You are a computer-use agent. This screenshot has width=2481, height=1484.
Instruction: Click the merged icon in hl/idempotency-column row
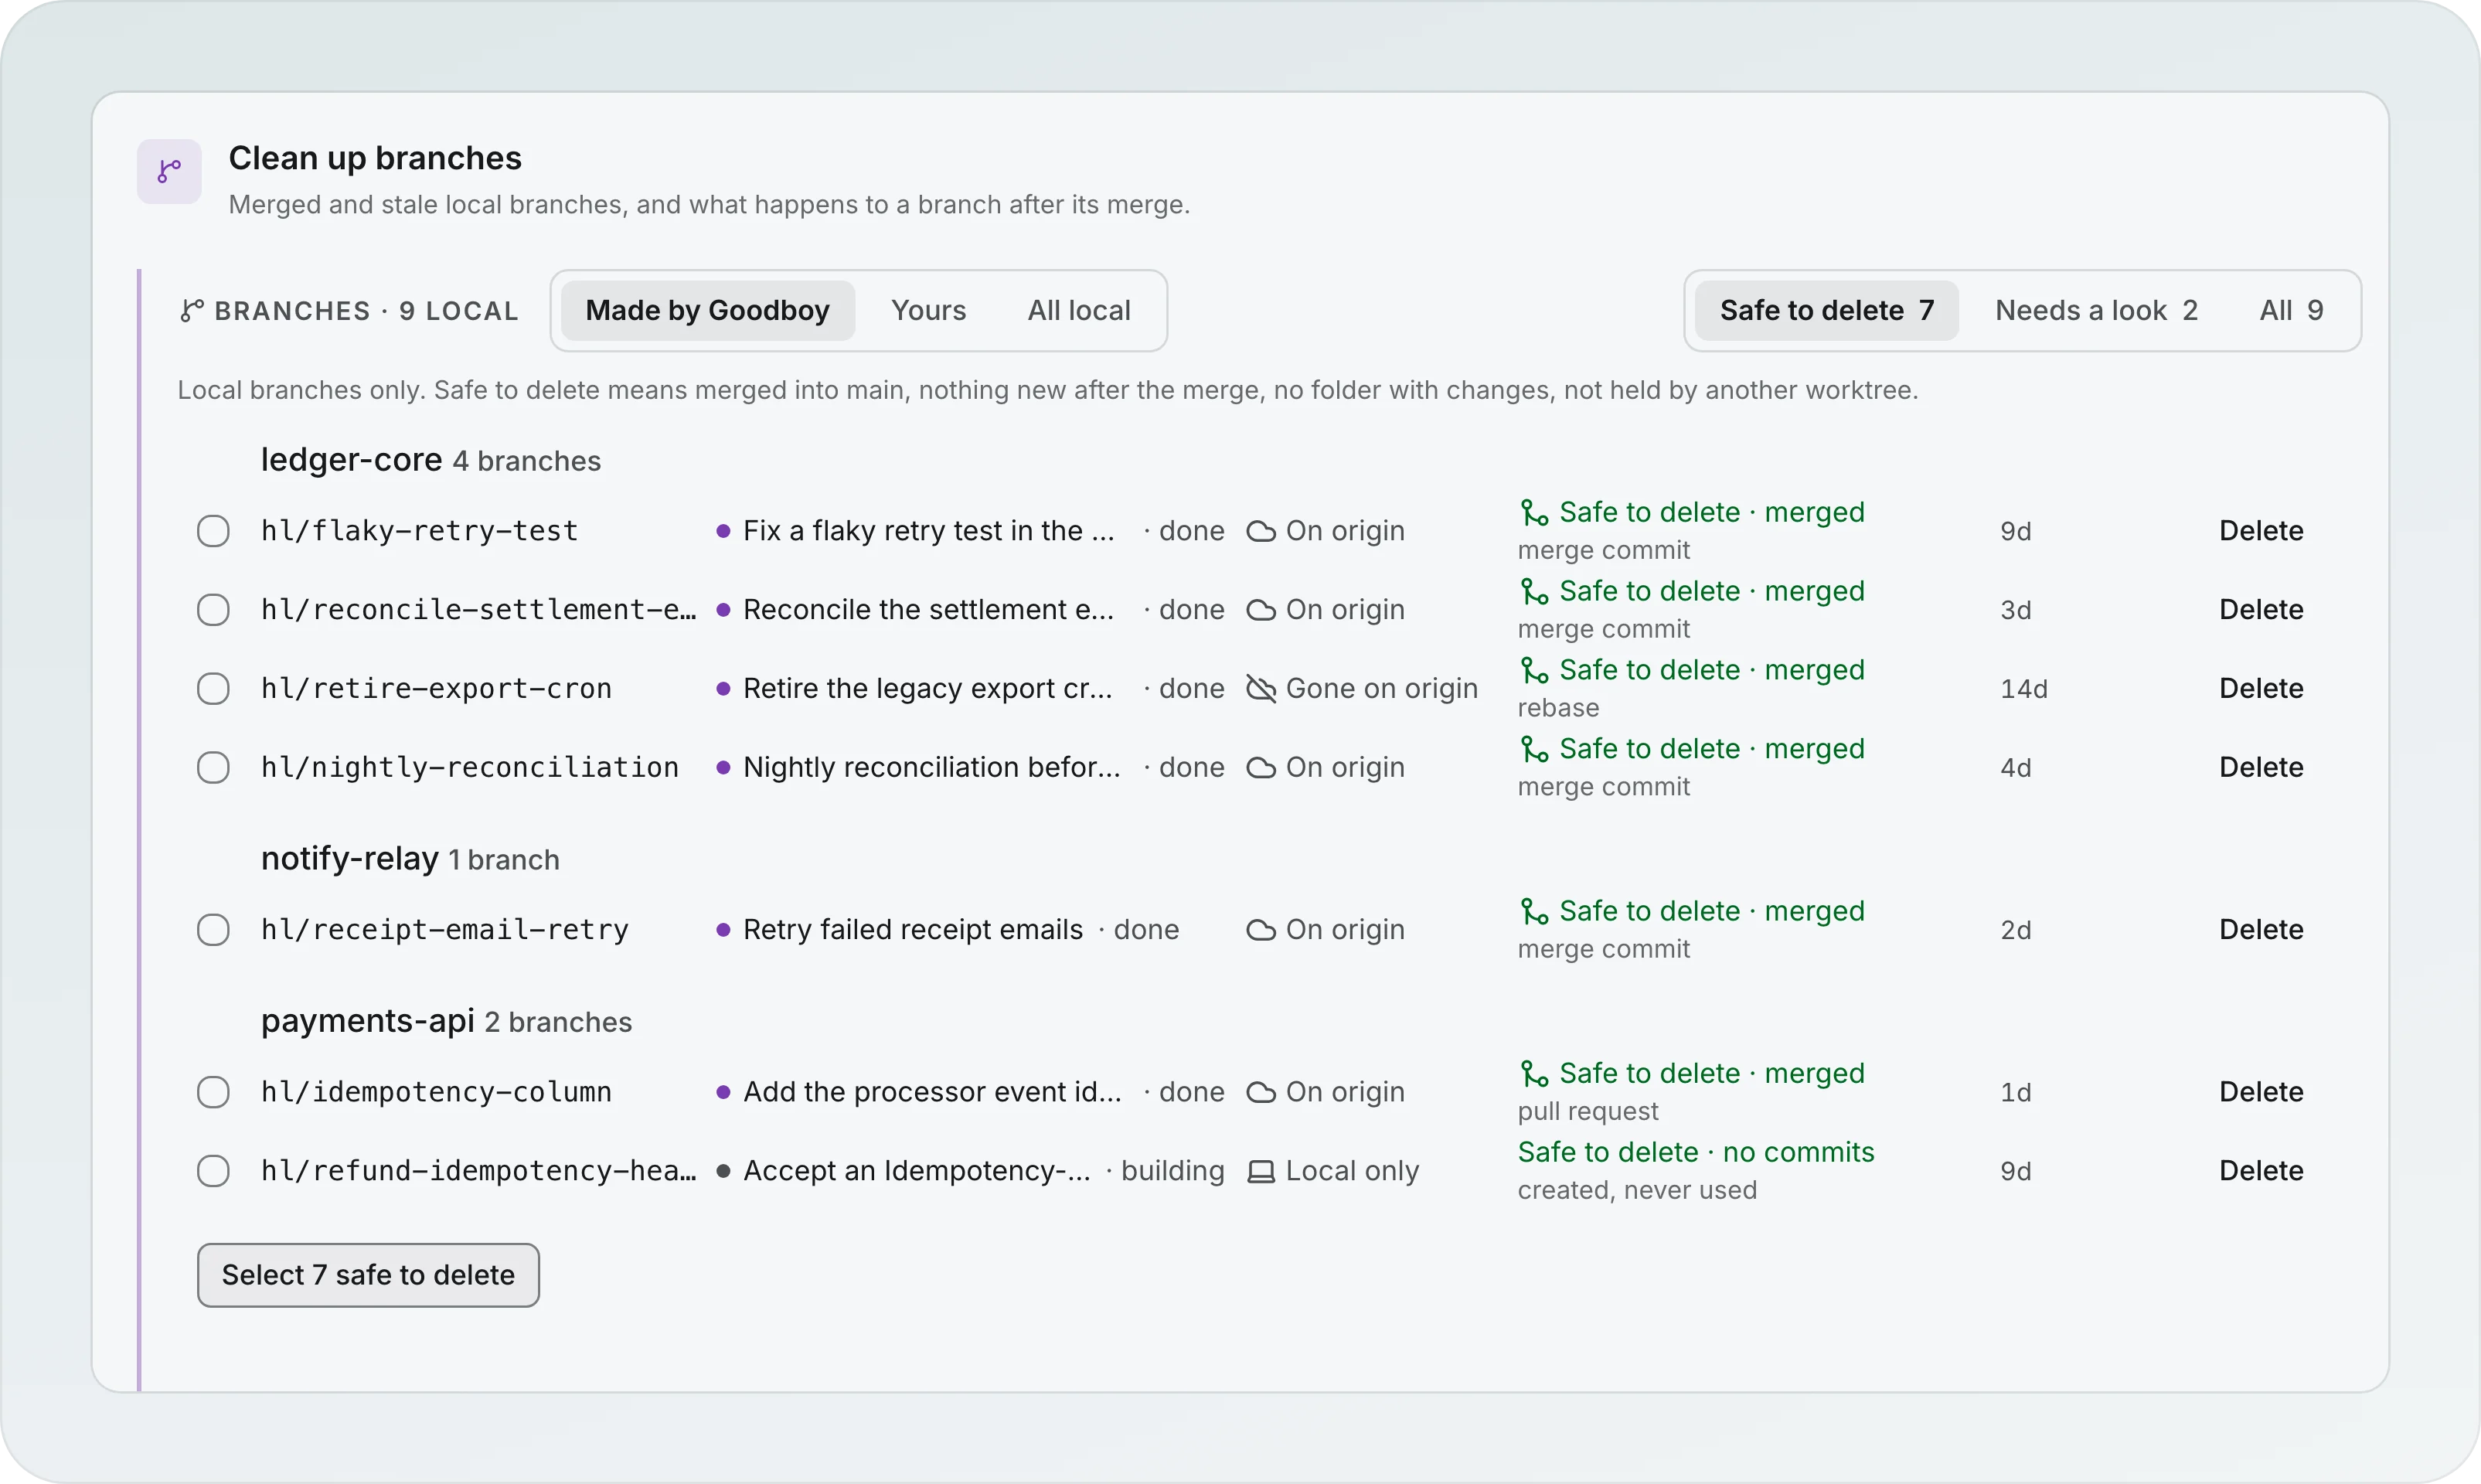[1534, 1073]
